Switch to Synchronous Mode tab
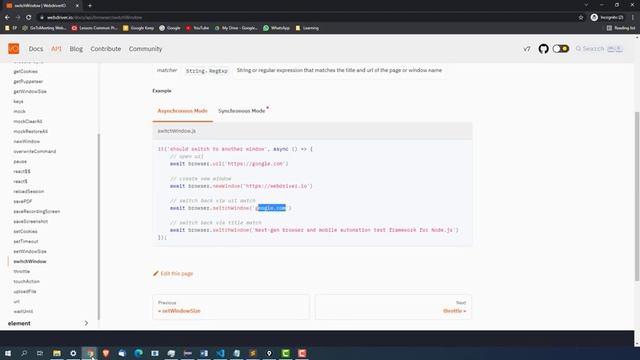 click(x=242, y=111)
